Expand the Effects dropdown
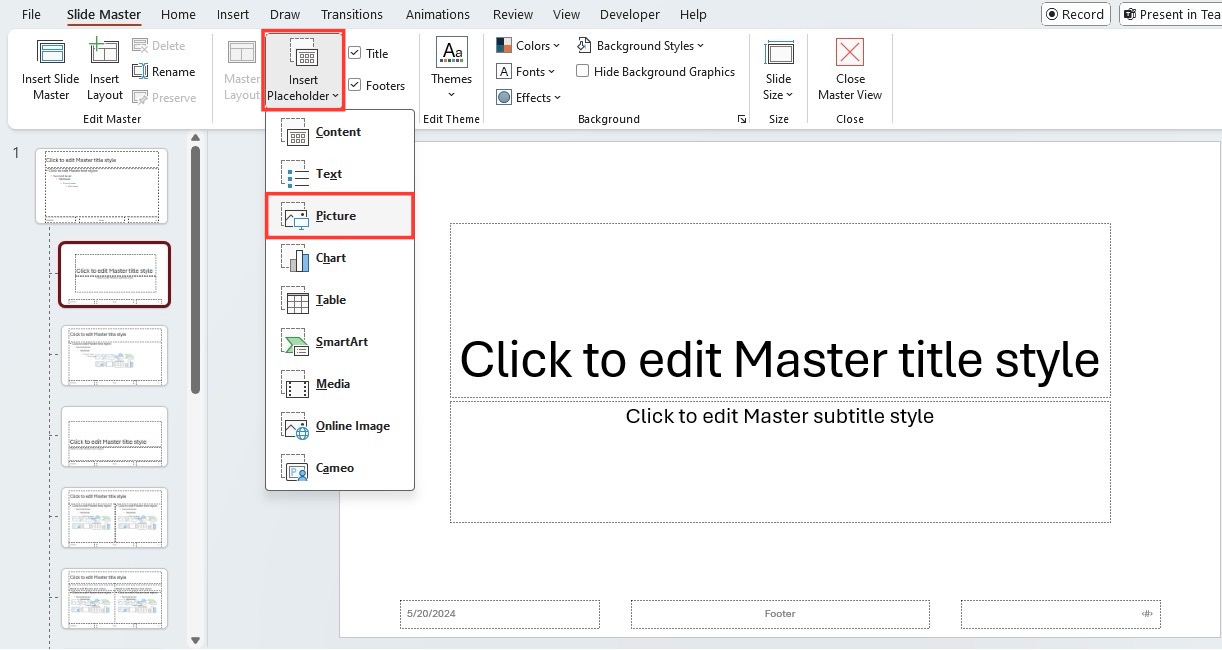 click(529, 98)
